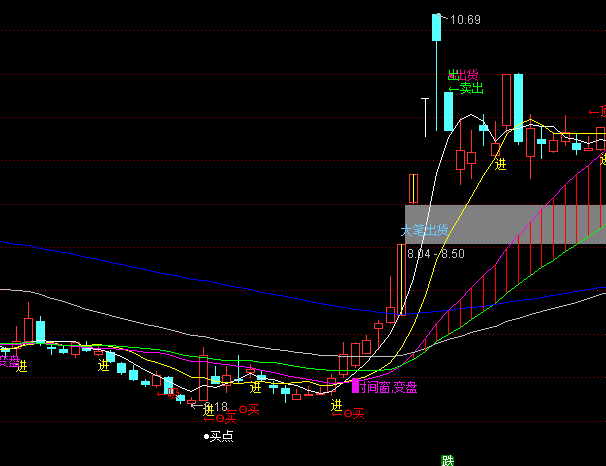Click the 8.04 - 8.50 price range text
The image size is (606, 466).
point(436,254)
